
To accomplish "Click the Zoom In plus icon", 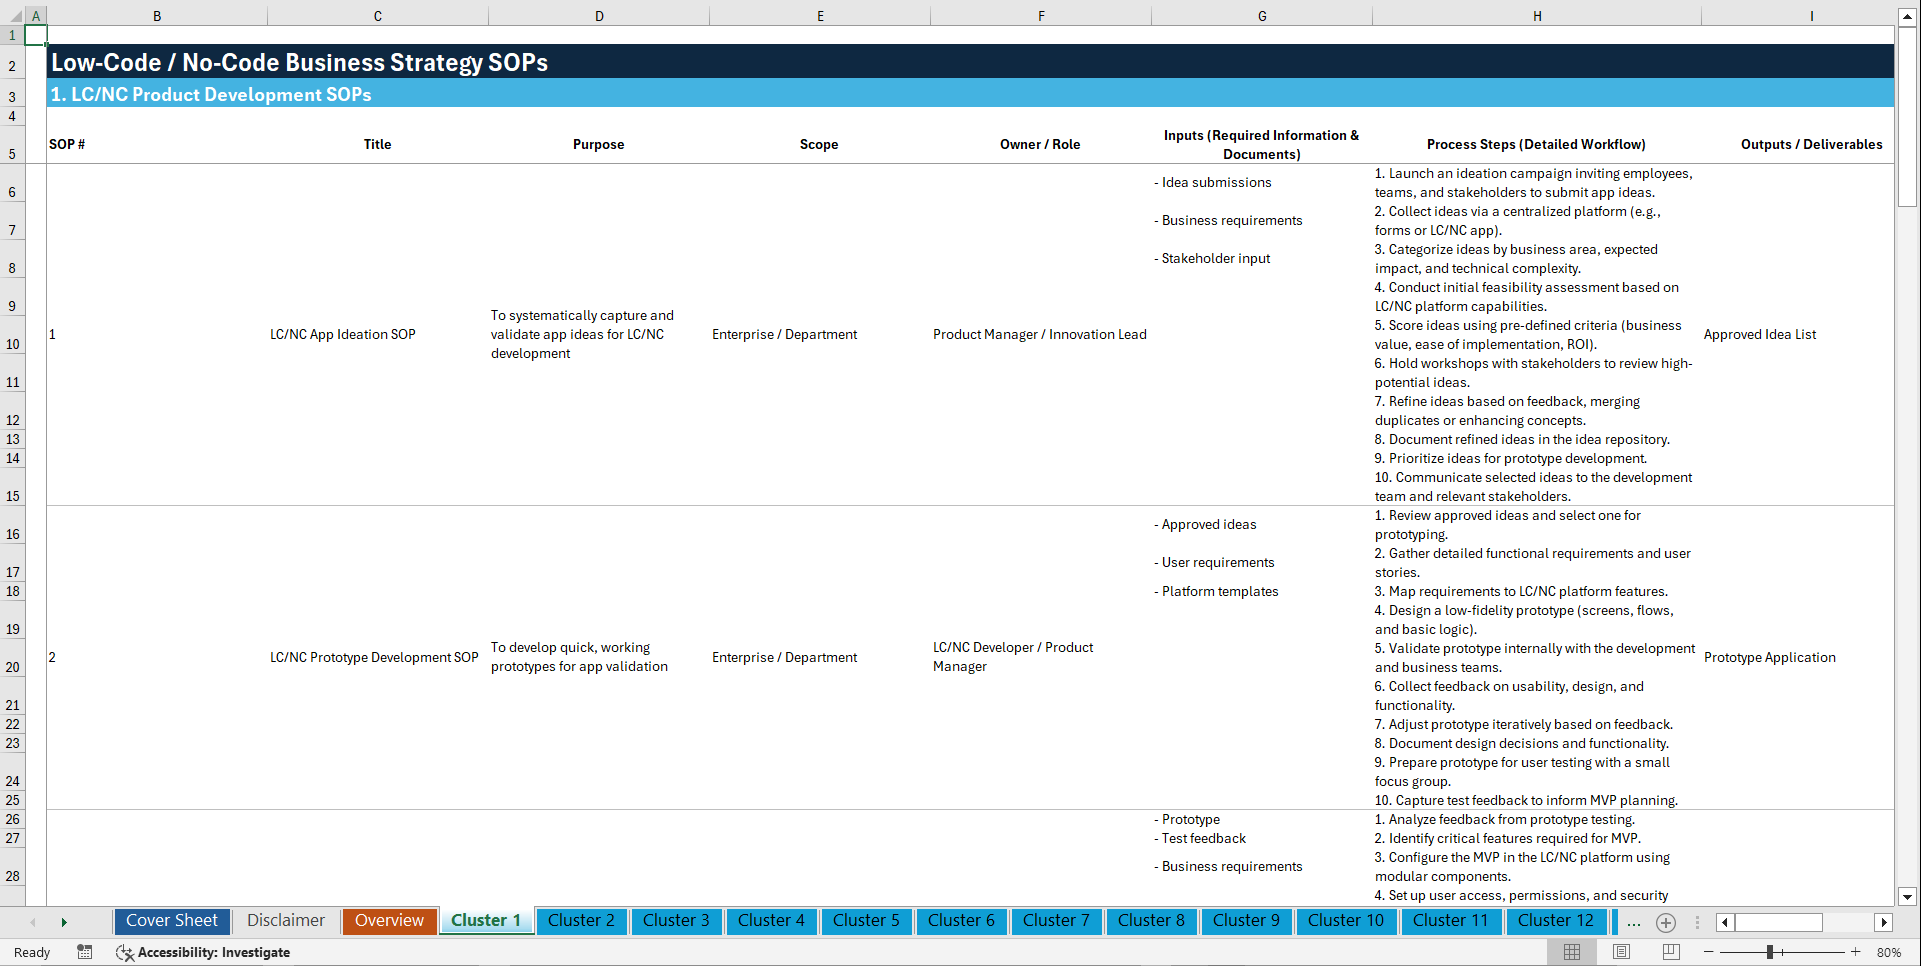I will pyautogui.click(x=1857, y=952).
